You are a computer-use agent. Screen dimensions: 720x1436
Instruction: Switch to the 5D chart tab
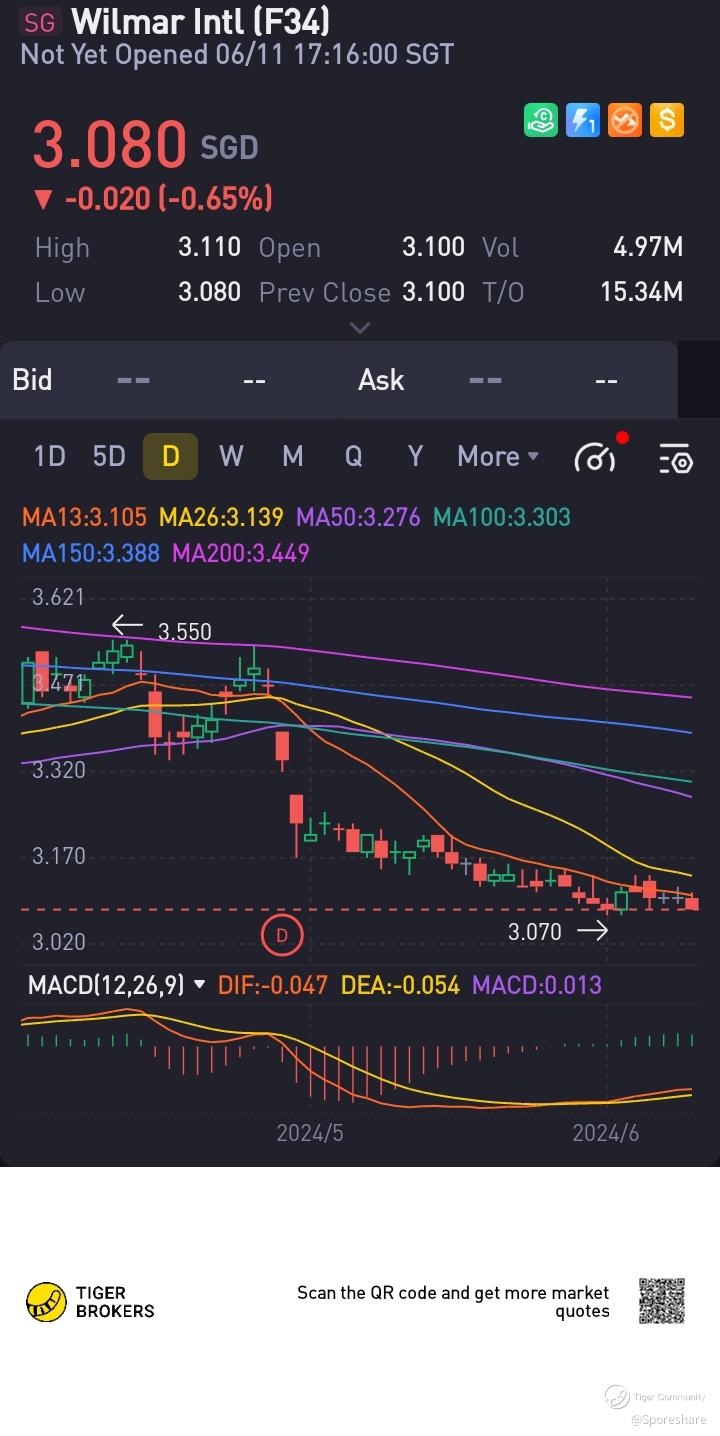(109, 456)
